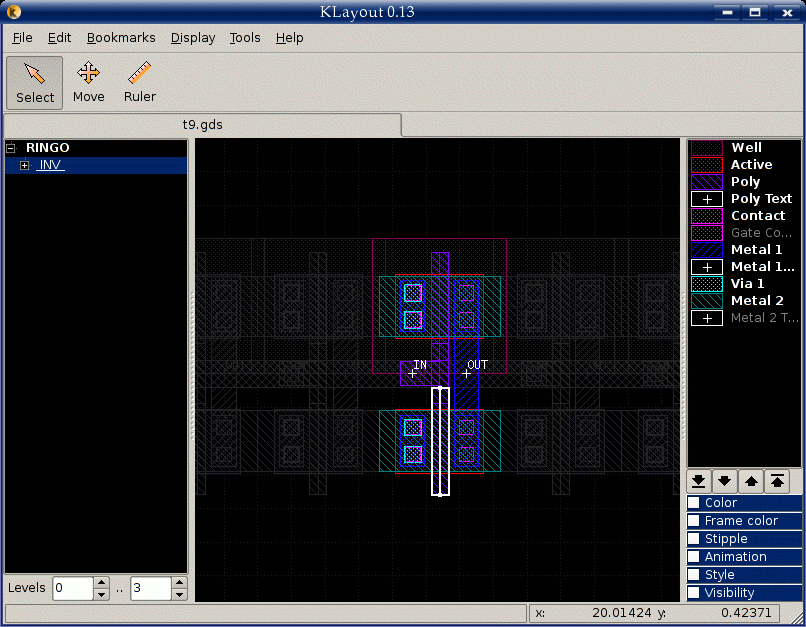Pick the Ruler measuring tool
806x627 pixels.
point(140,82)
